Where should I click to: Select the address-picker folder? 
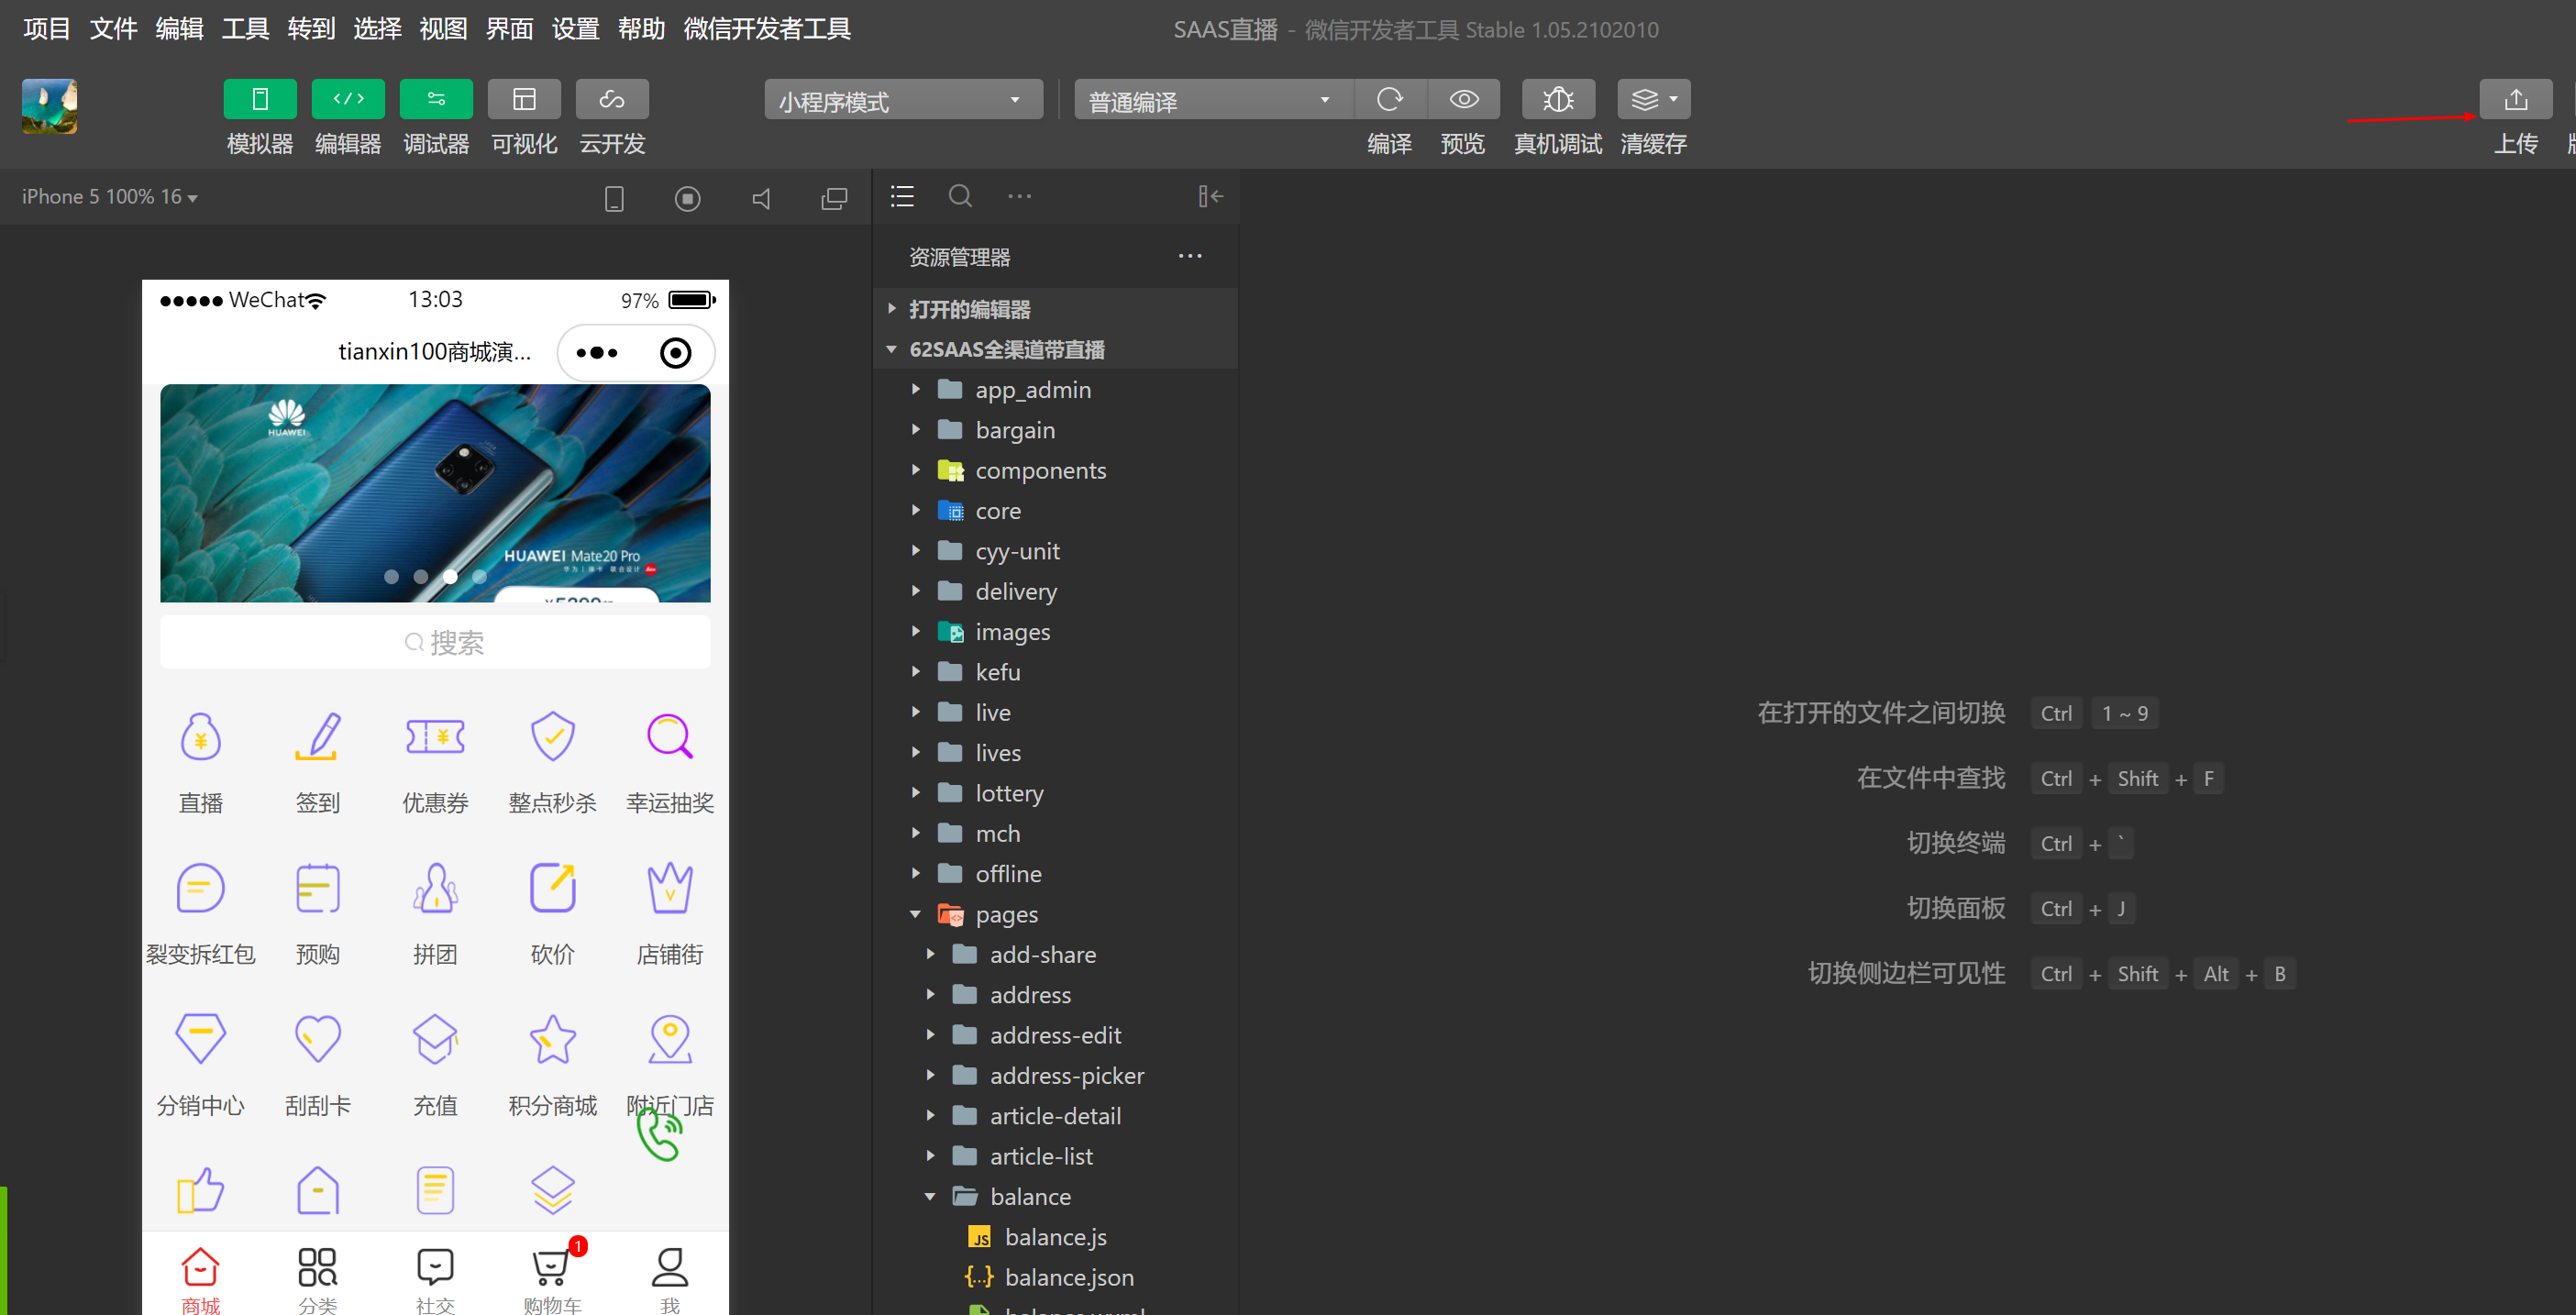click(x=1055, y=1075)
